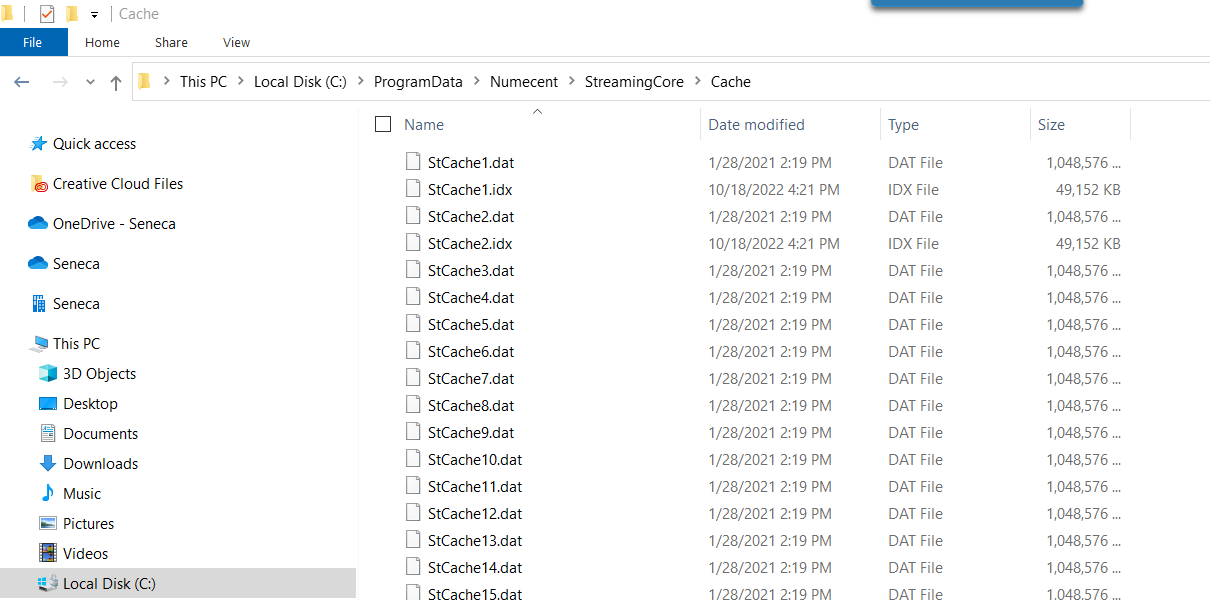Switch to the View ribbon tab
Viewport: 1210px width, 600px height.
pos(236,43)
